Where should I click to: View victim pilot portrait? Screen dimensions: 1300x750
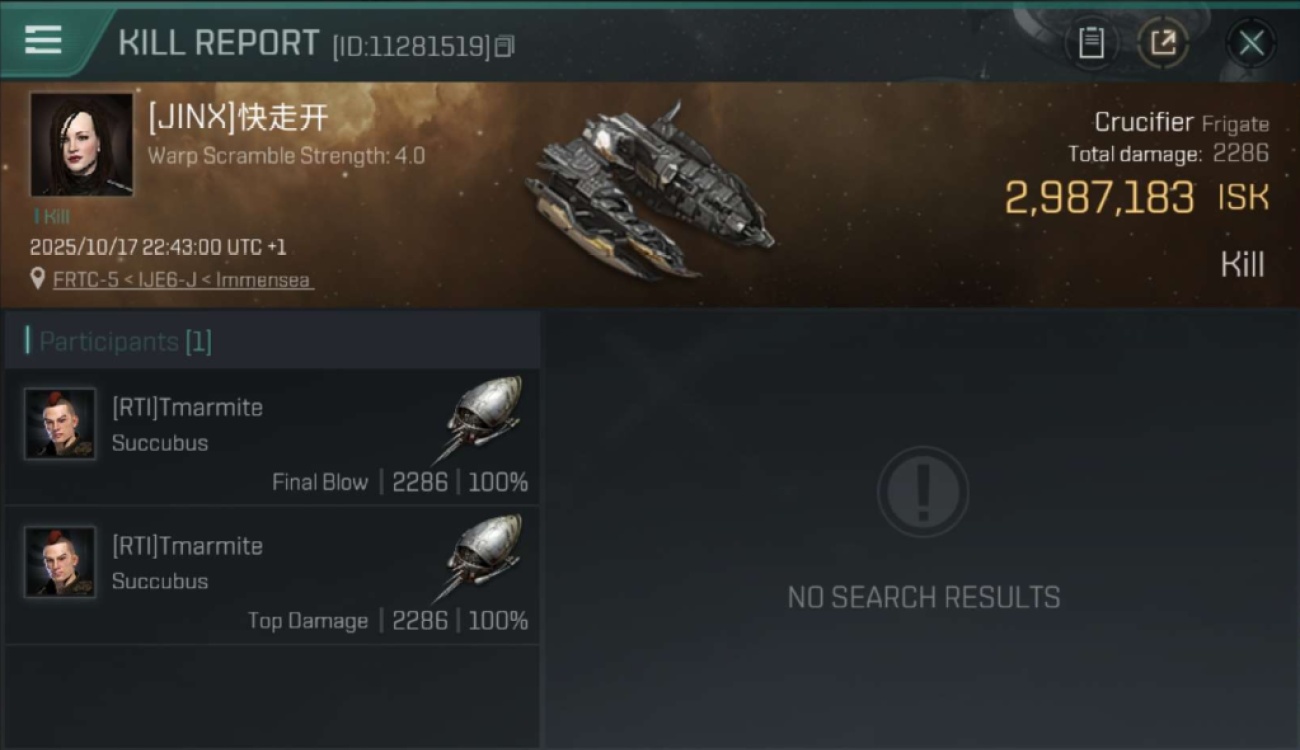(x=81, y=144)
